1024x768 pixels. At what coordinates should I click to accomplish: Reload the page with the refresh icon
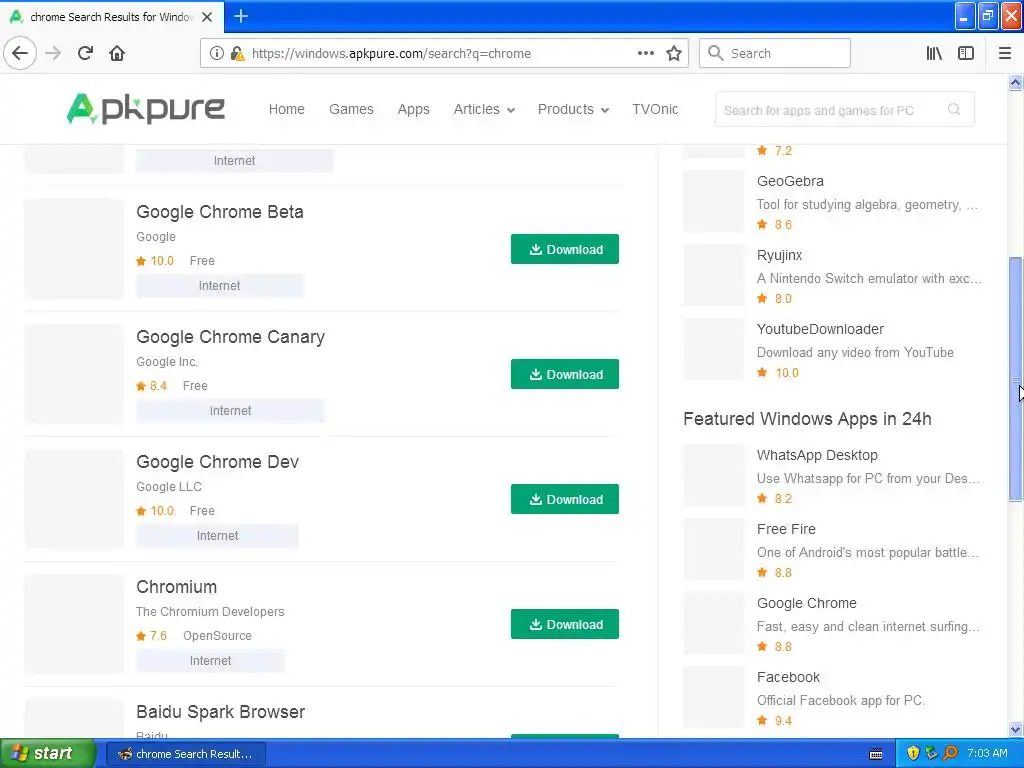85,53
